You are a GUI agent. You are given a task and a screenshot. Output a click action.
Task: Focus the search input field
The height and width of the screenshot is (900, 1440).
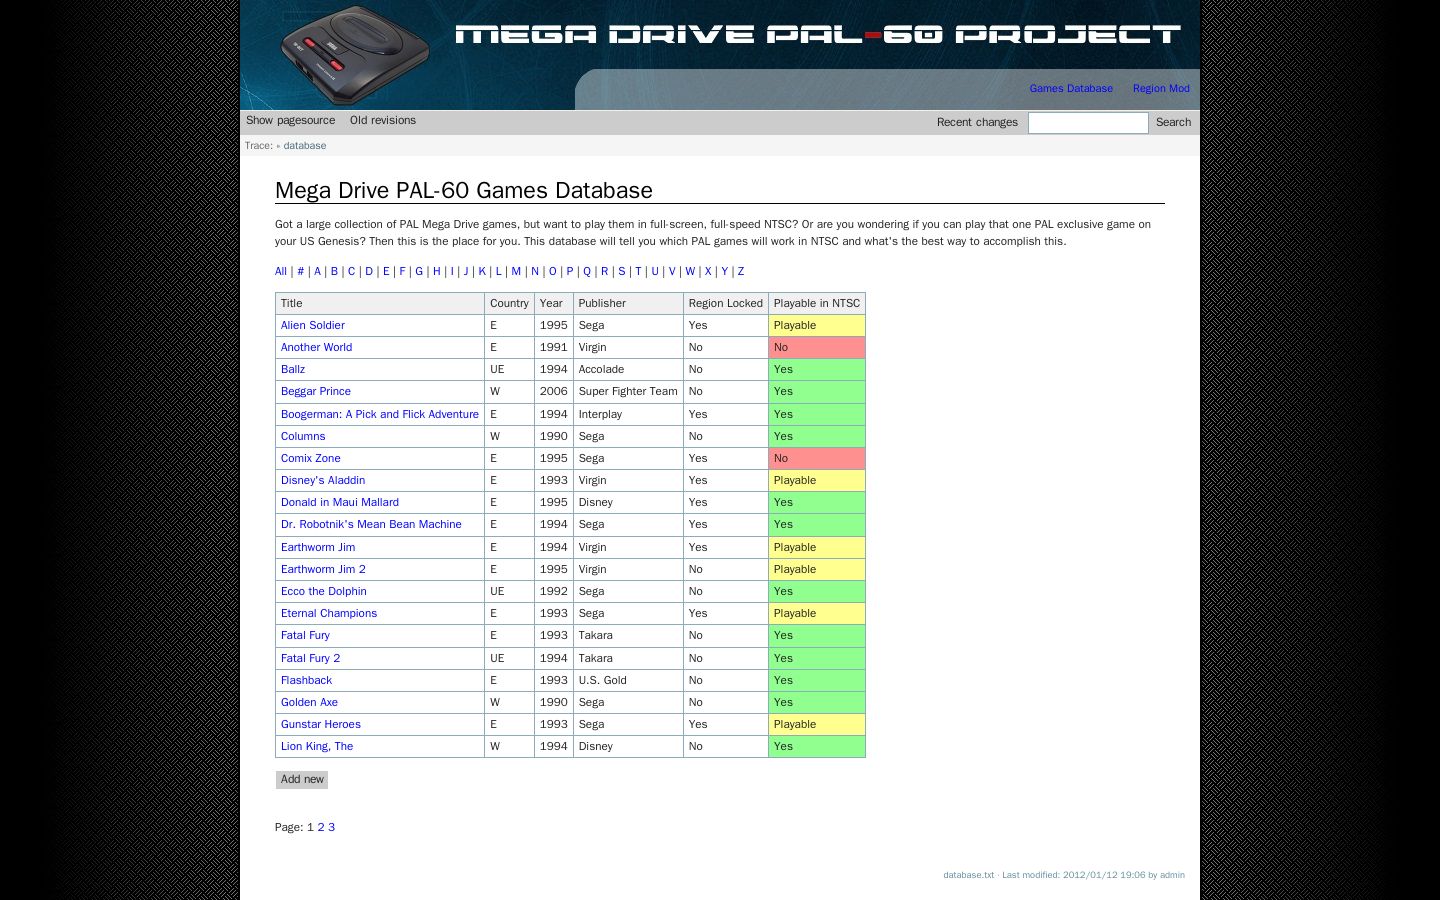[1088, 122]
